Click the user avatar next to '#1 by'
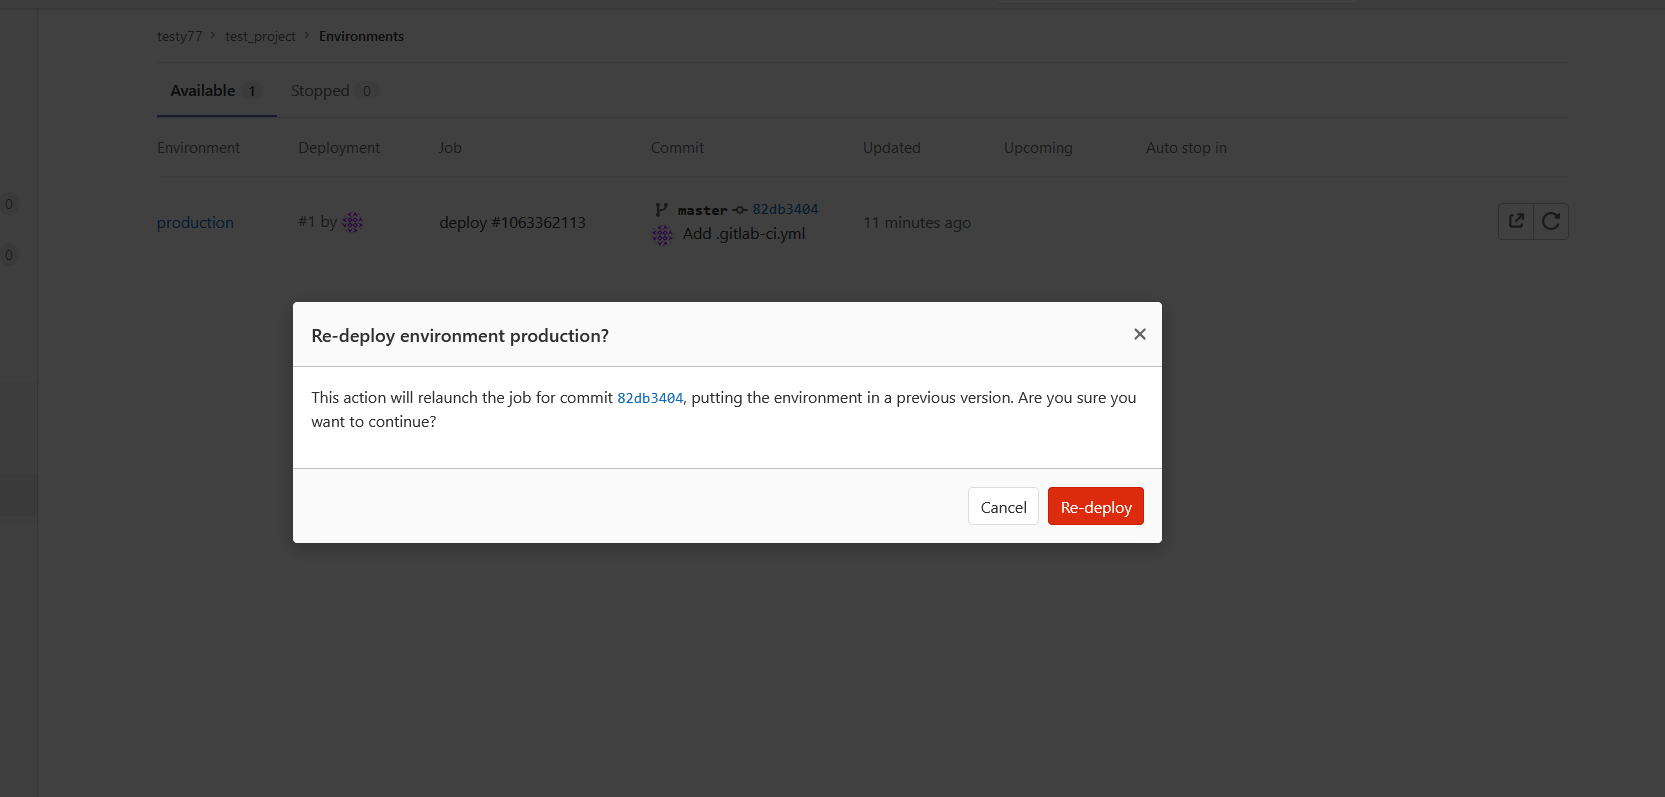Viewport: 1665px width, 797px height. (353, 222)
